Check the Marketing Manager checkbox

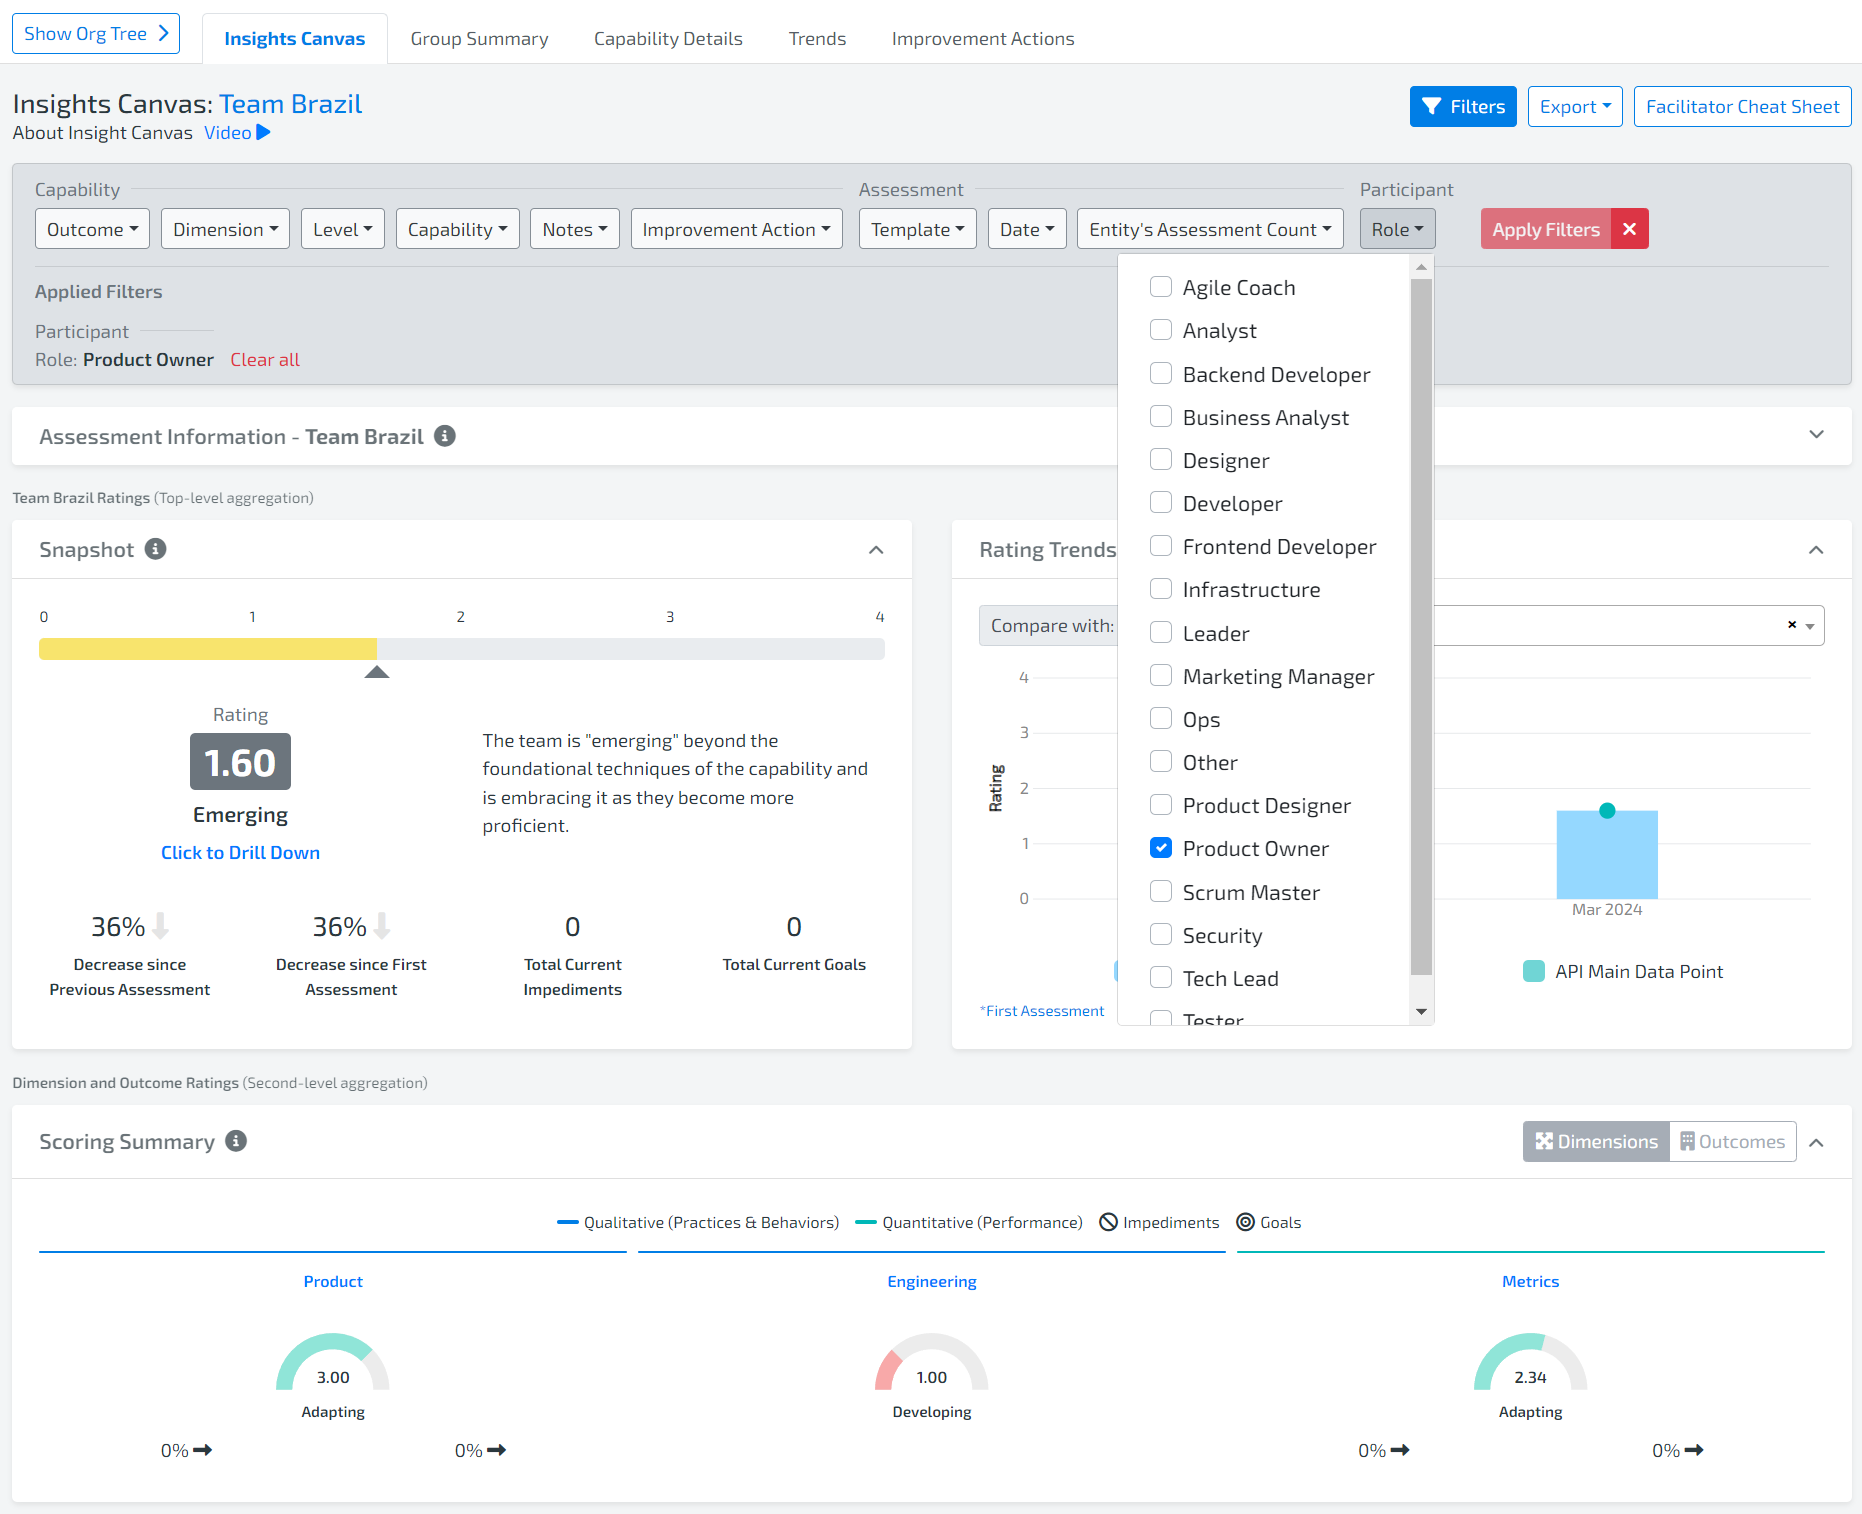click(x=1161, y=676)
